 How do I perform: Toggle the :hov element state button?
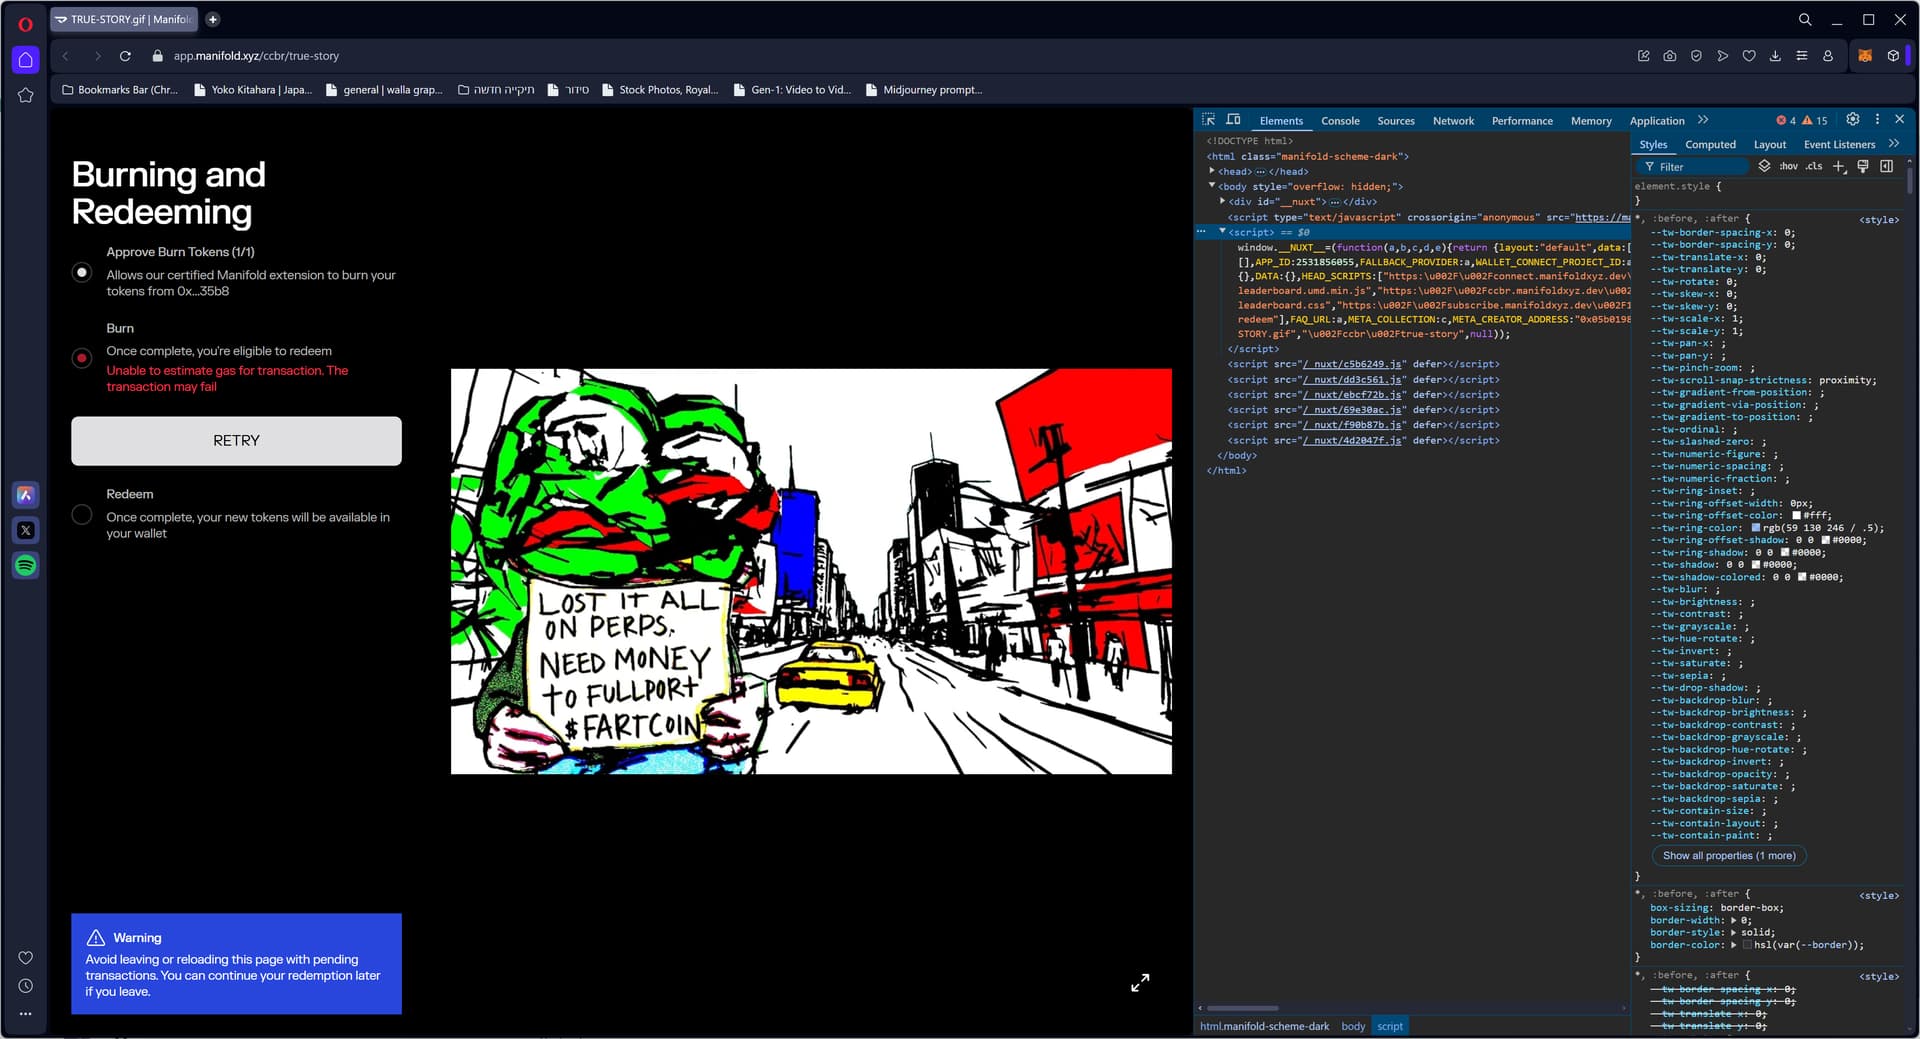tap(1789, 166)
